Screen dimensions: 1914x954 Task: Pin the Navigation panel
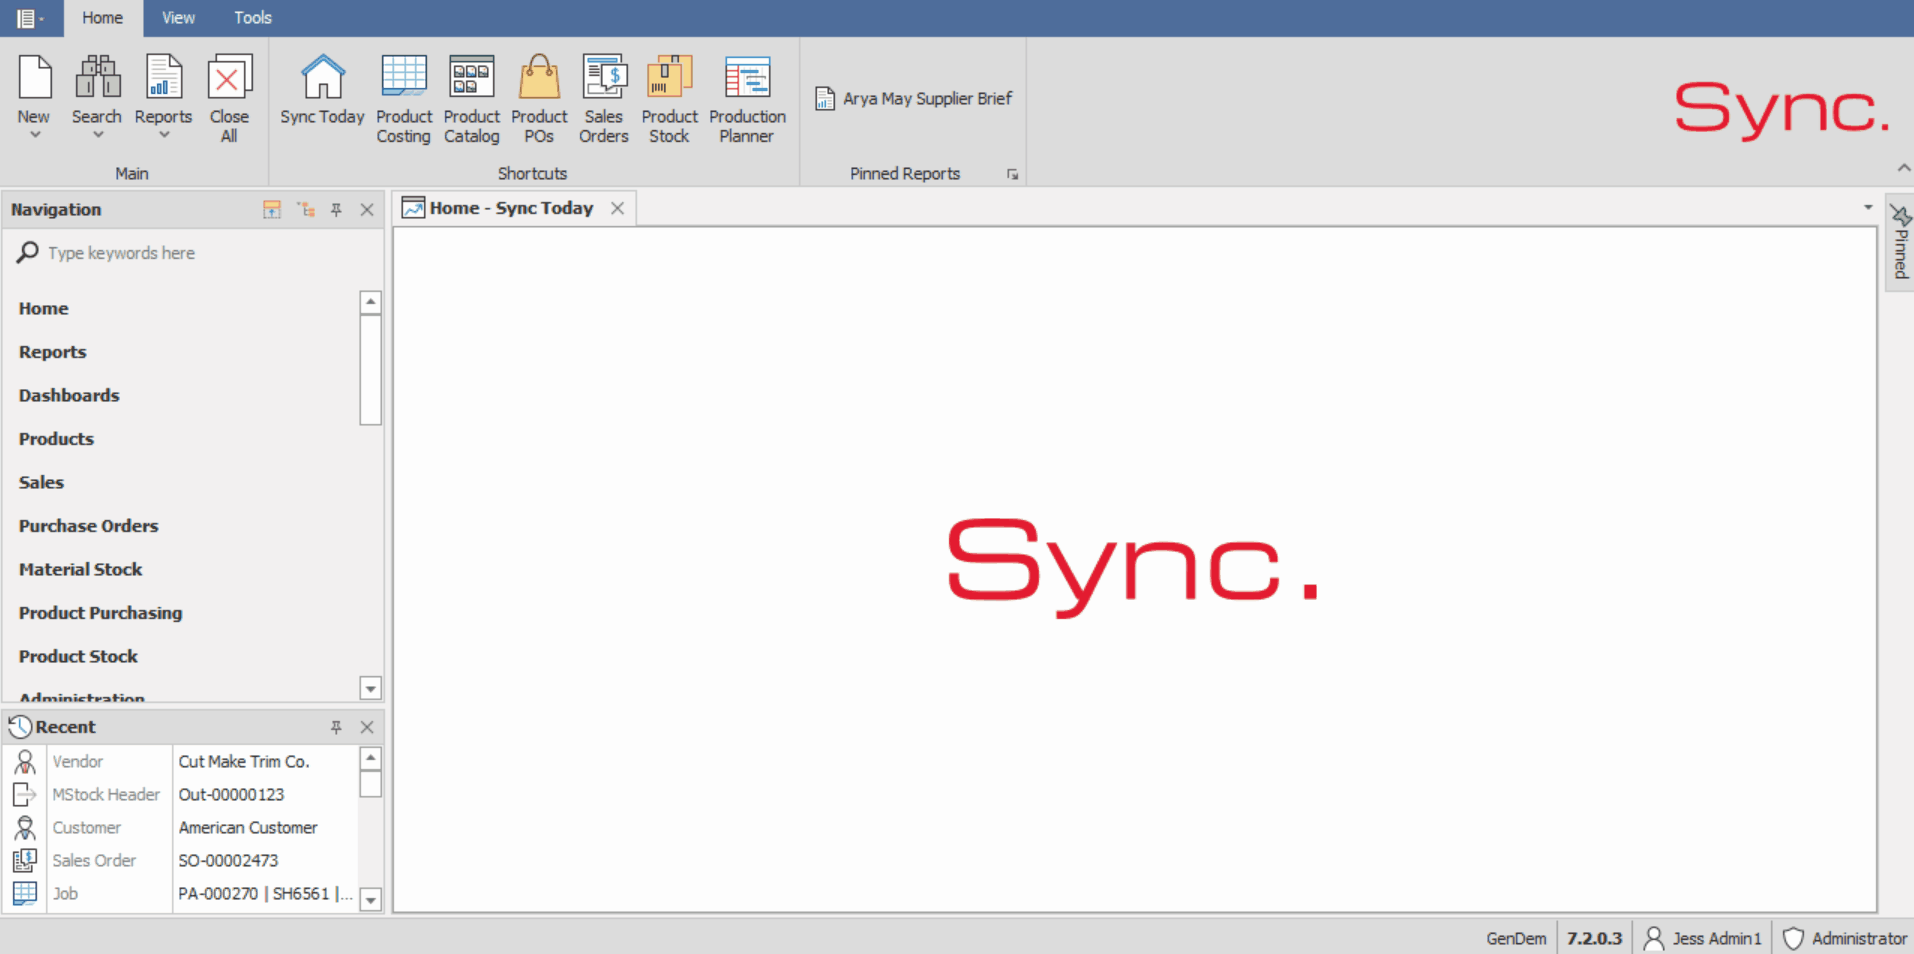pos(337,209)
